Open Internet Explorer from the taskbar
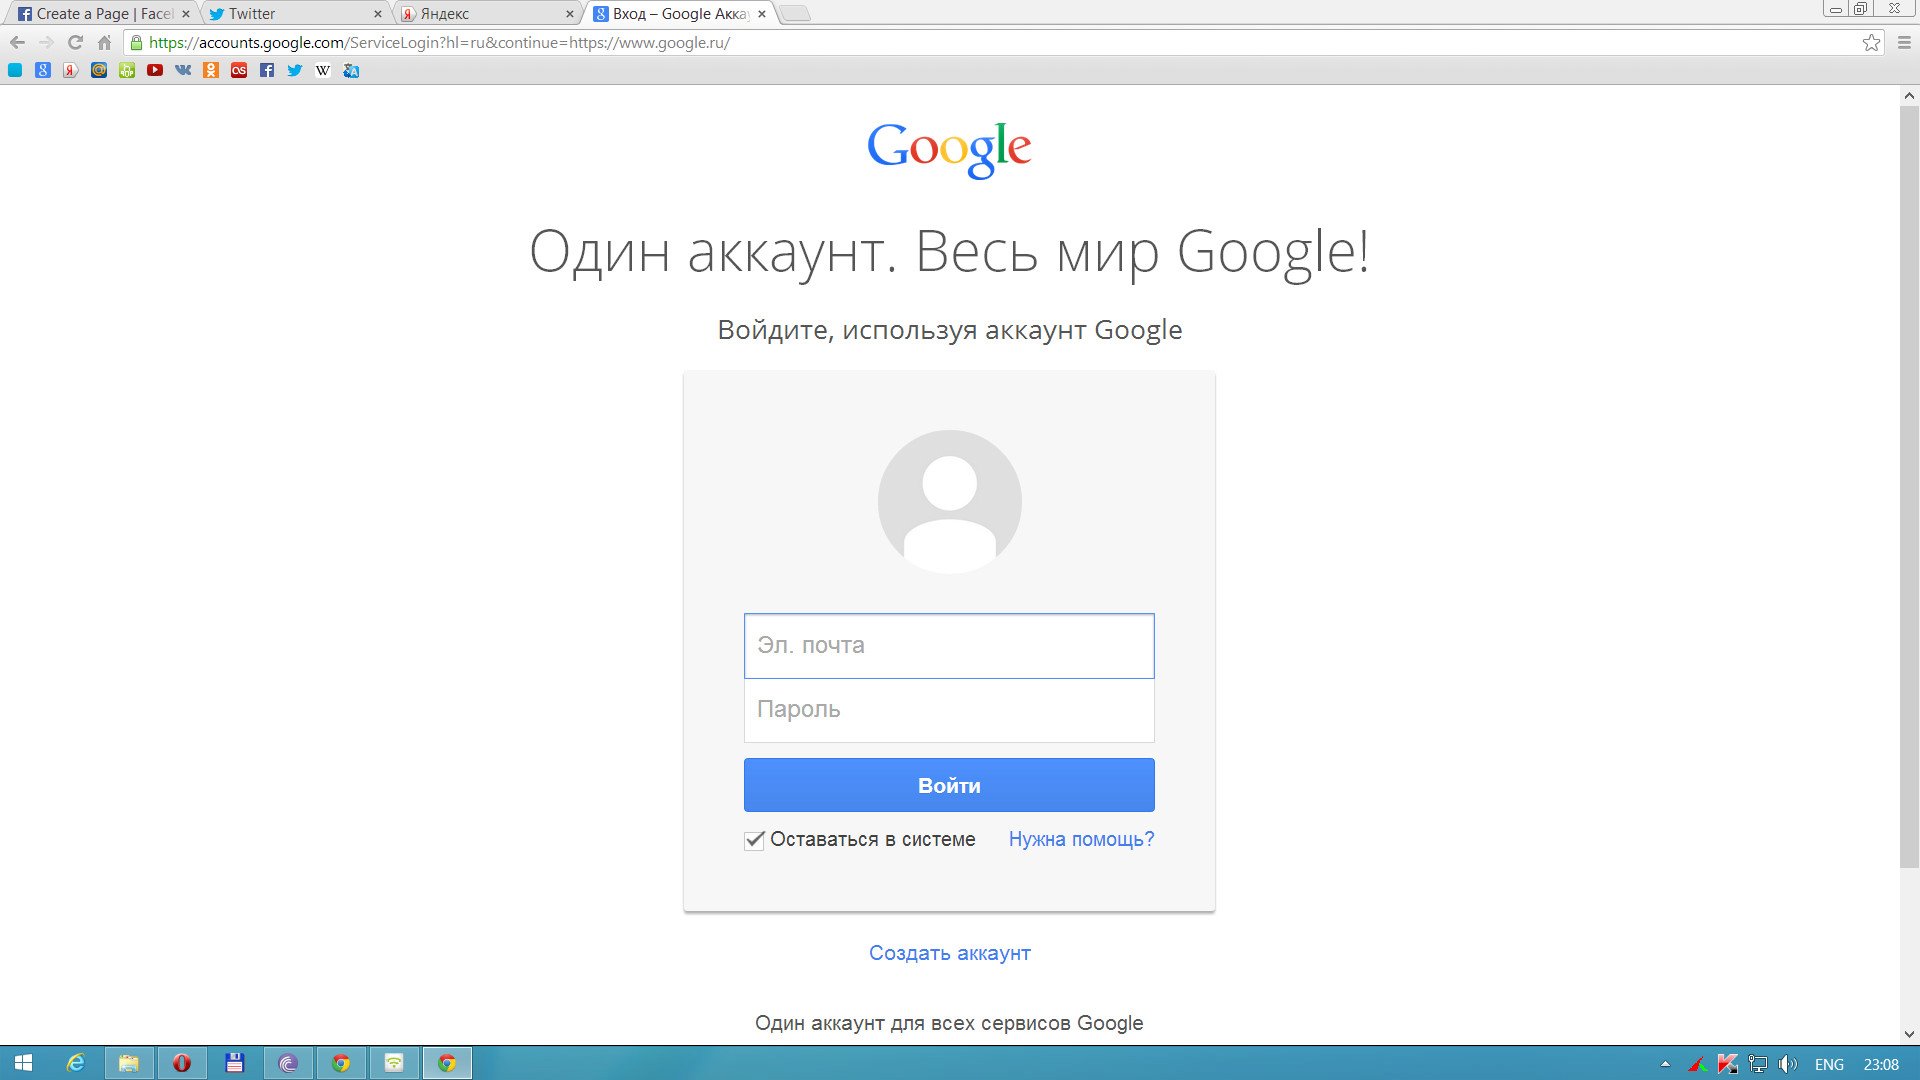 75,1063
